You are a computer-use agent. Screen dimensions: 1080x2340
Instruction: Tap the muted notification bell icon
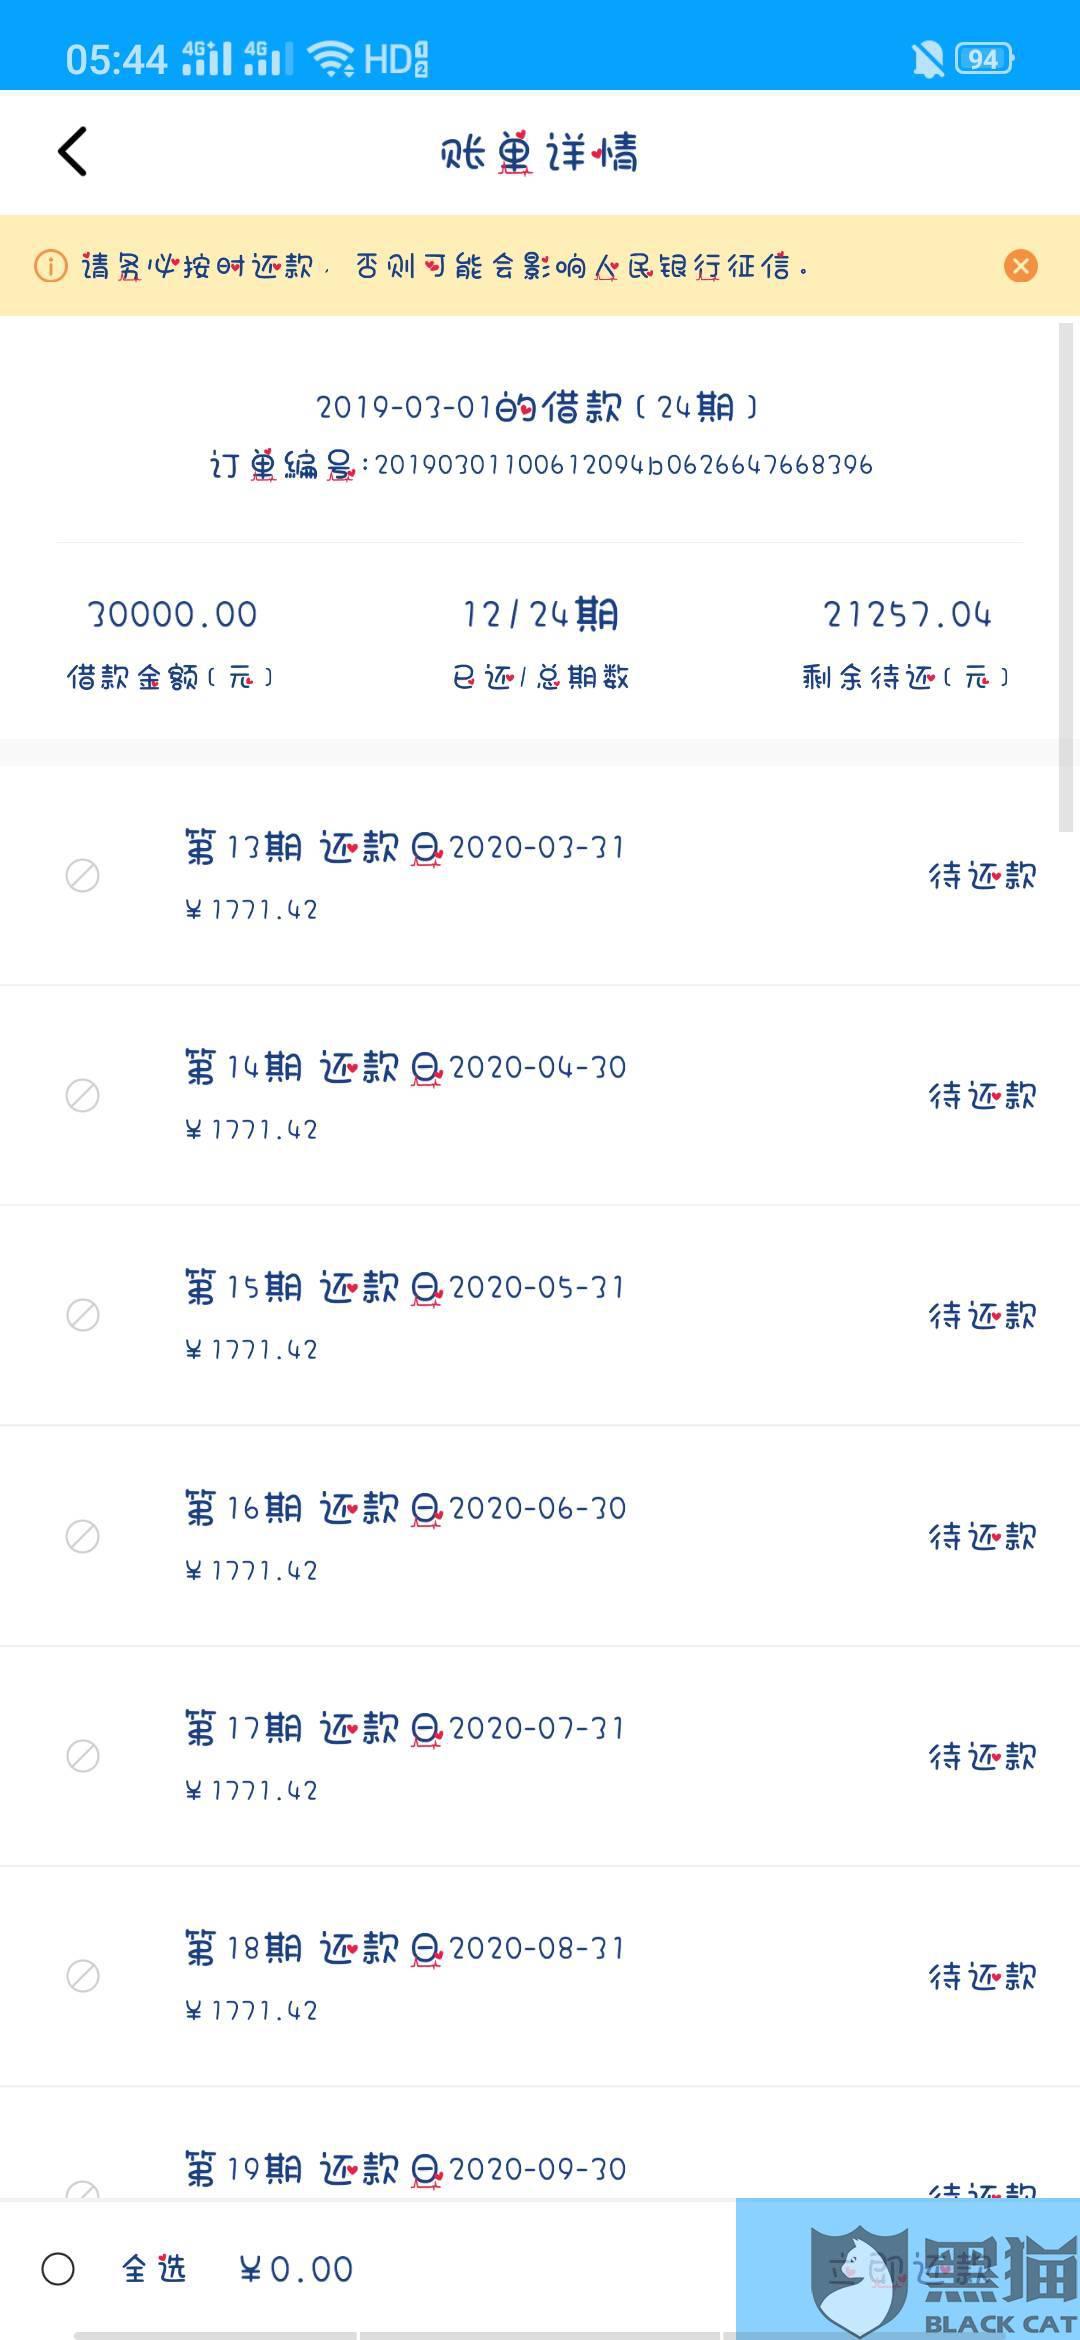(x=927, y=60)
